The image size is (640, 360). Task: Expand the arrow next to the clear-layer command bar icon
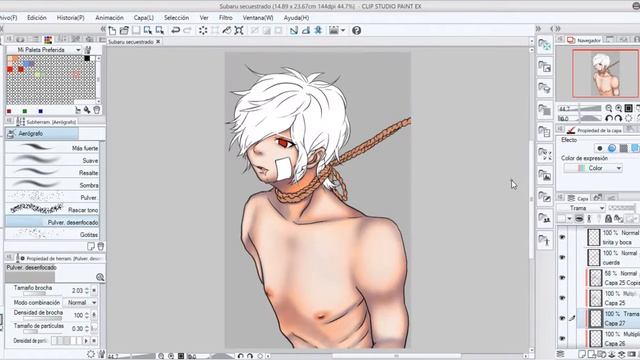[343, 30]
